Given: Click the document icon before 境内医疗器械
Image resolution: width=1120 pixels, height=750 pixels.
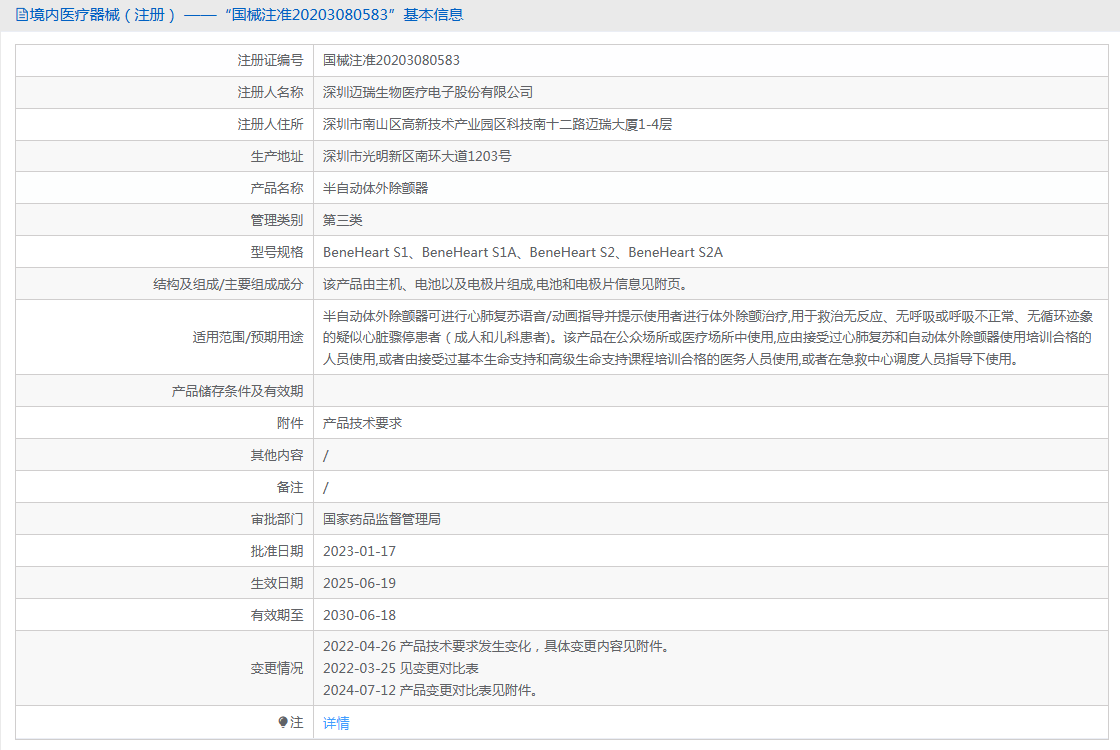Looking at the screenshot, I should point(22,15).
